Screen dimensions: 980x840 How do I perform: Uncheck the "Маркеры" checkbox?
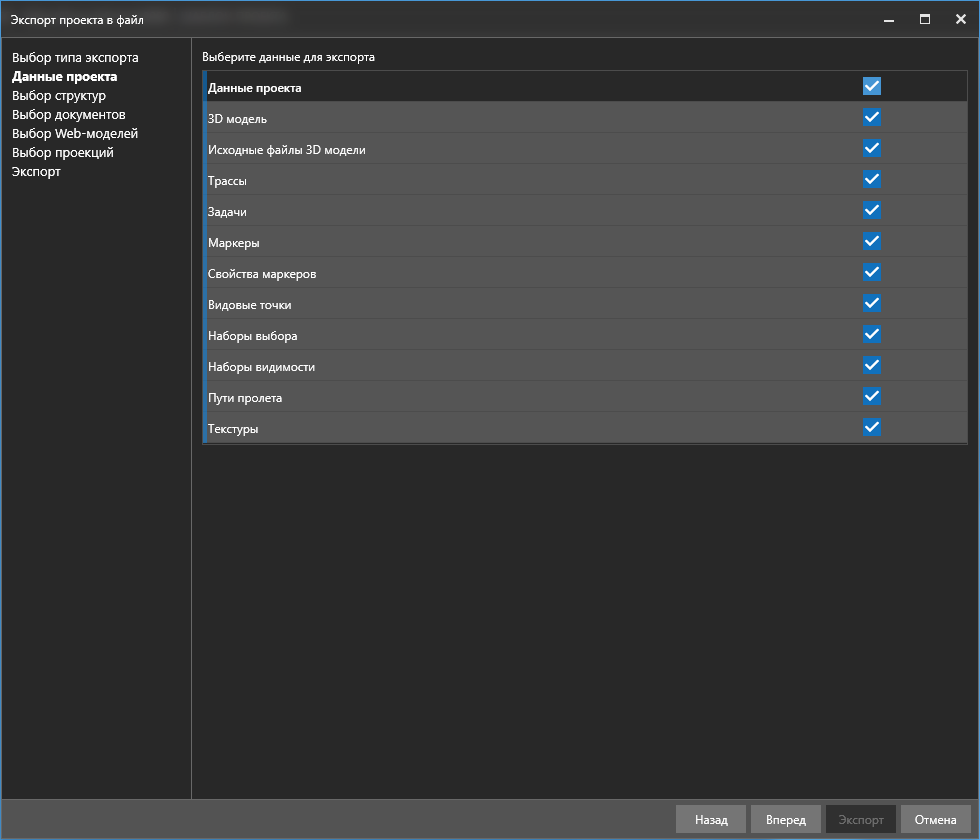tap(872, 241)
